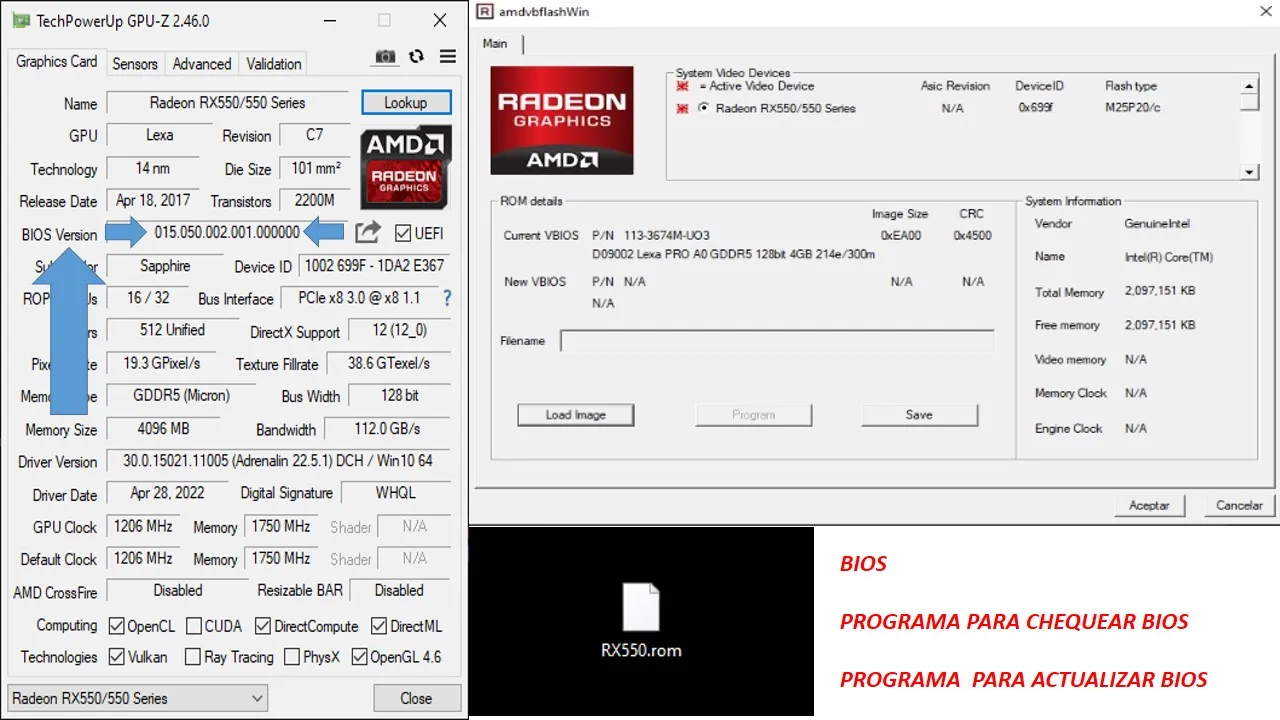
Task: Toggle the PhysX checkbox
Action: [x=292, y=657]
